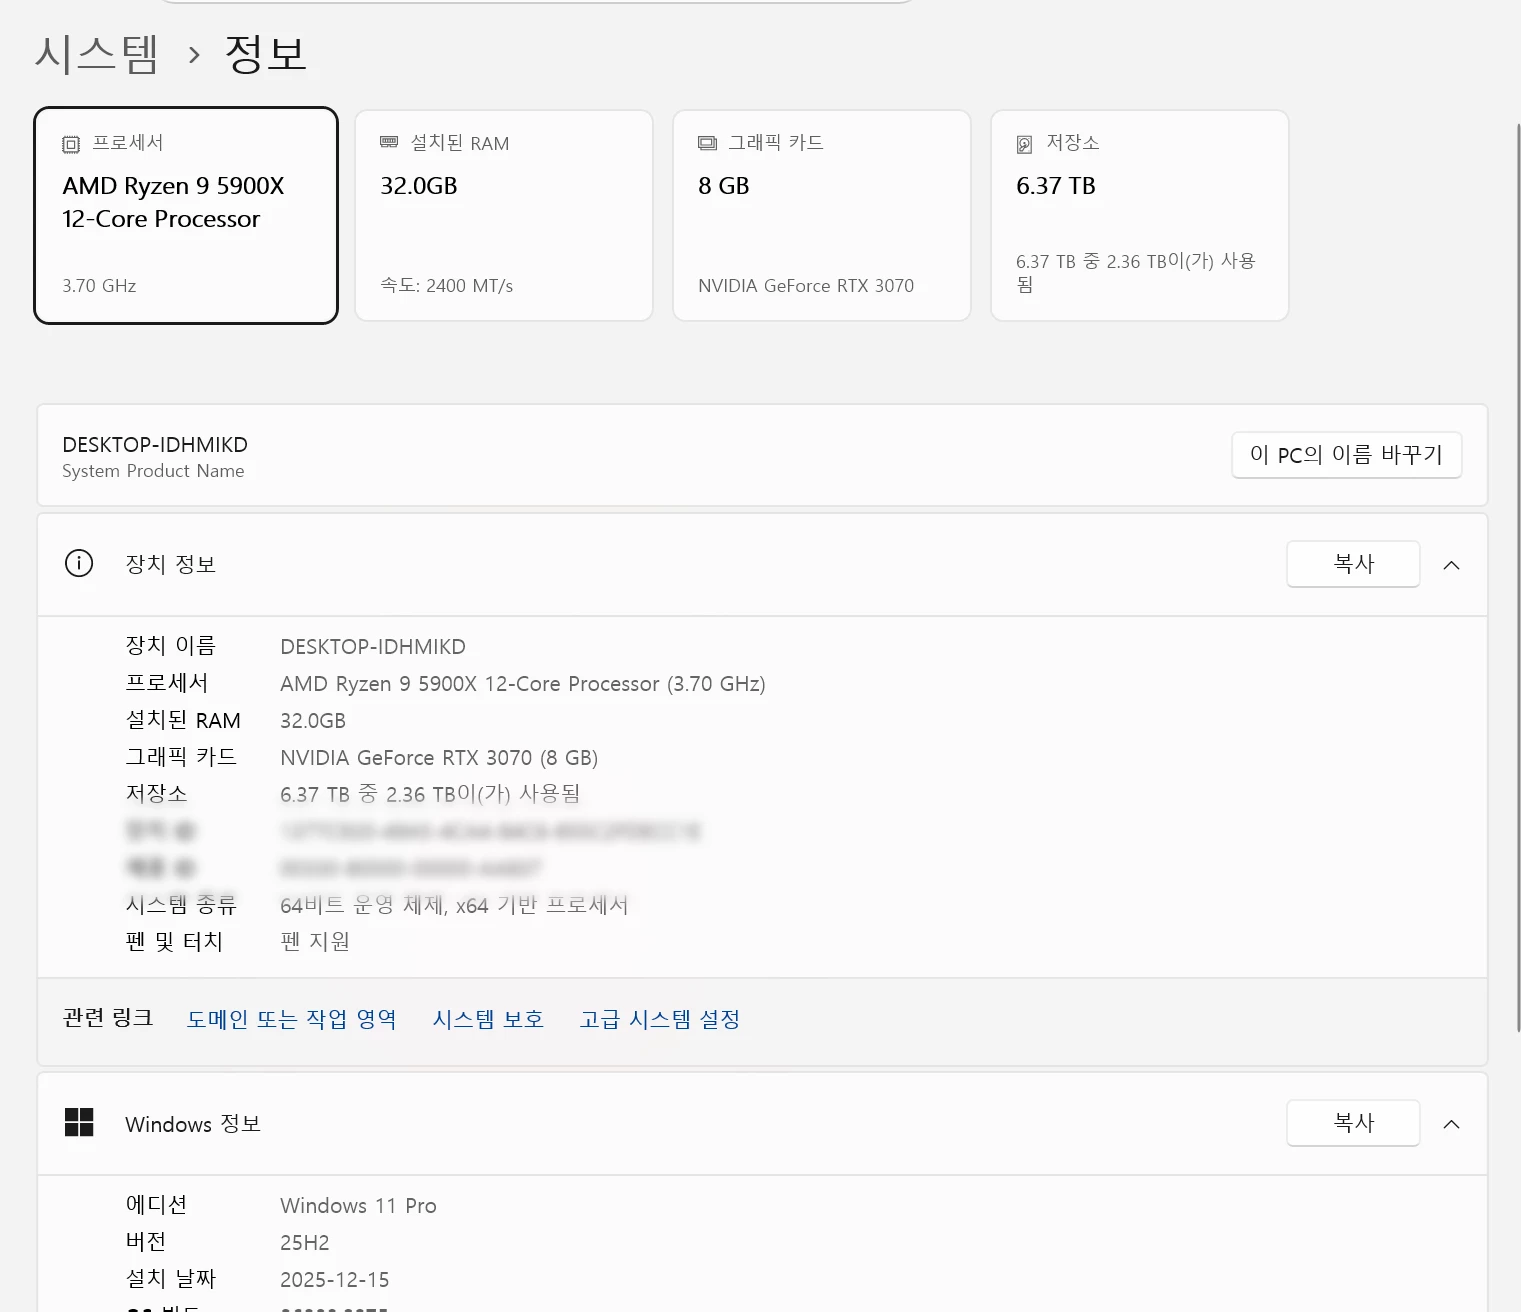Click the AMD Ryzen 9 5900X 12-Core Processor (3.70 GHz) value

[x=523, y=684]
